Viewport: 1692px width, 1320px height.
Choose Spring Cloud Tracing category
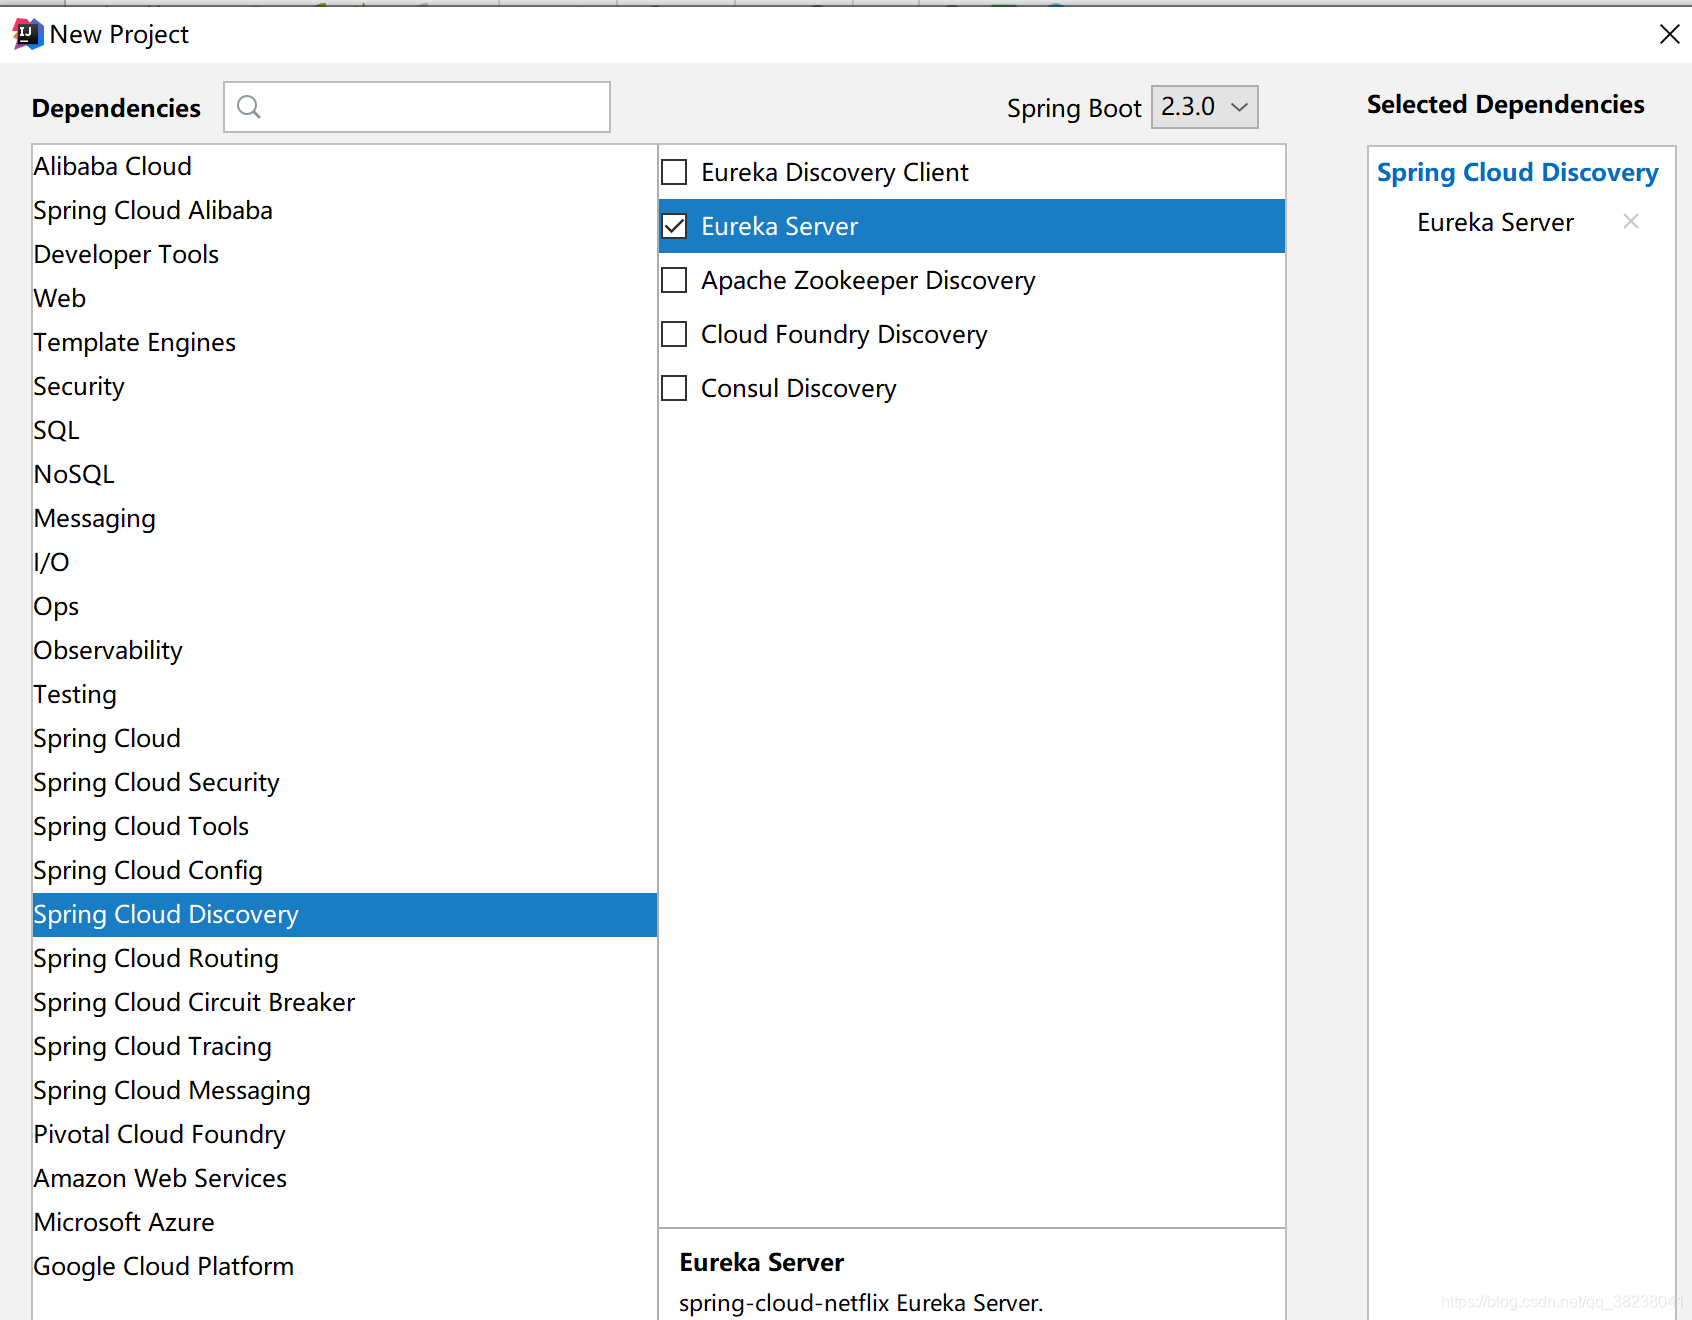click(344, 1046)
